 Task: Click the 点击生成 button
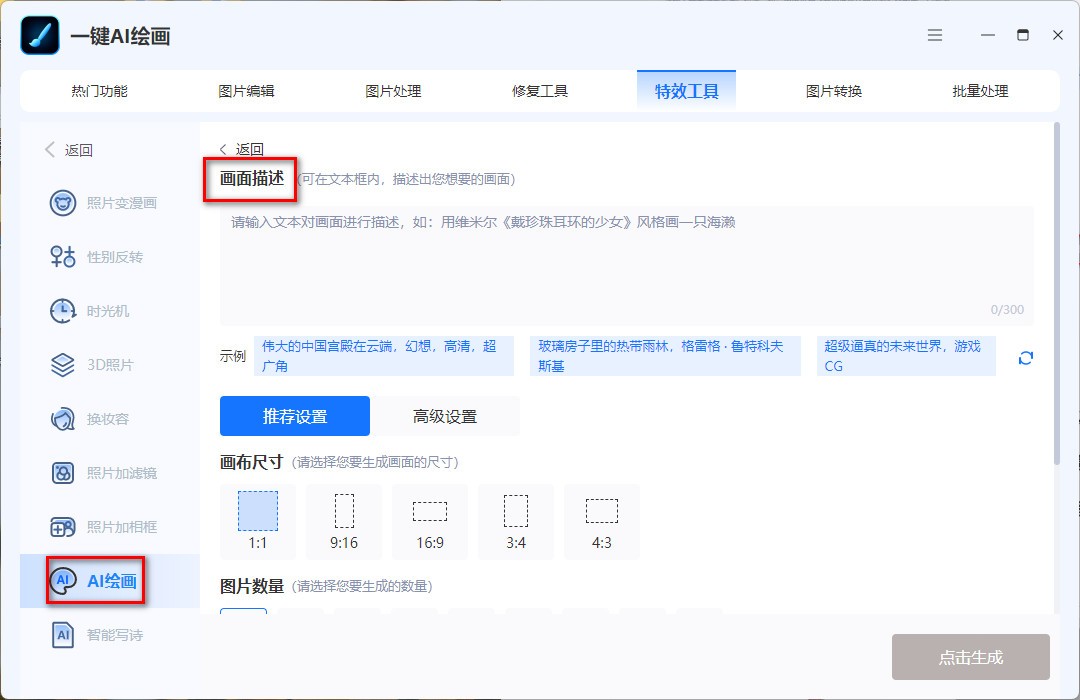tap(970, 657)
